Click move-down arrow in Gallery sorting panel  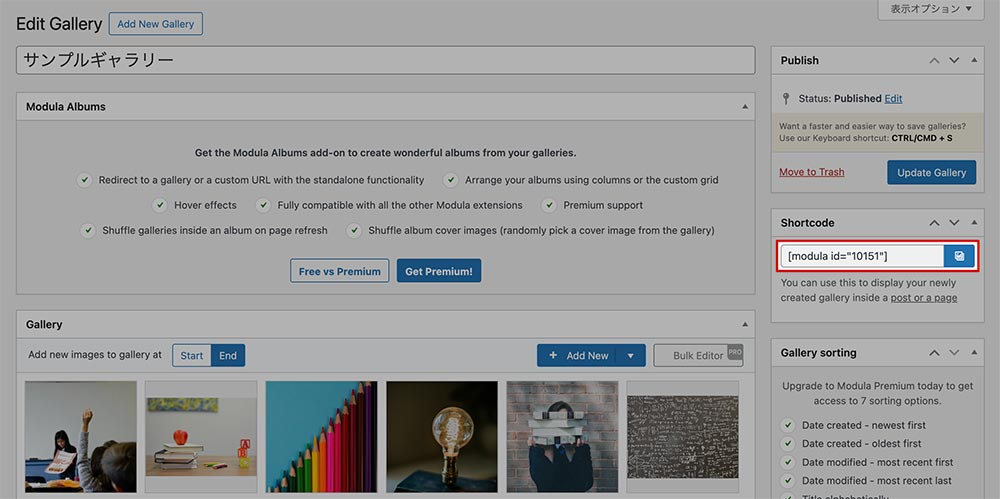click(x=954, y=353)
